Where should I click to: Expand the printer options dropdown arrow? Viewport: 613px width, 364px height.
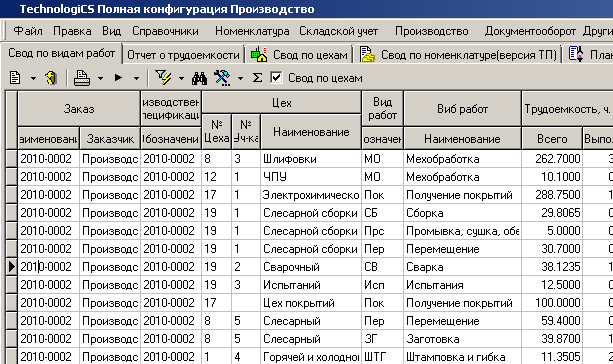pyautogui.click(x=100, y=79)
